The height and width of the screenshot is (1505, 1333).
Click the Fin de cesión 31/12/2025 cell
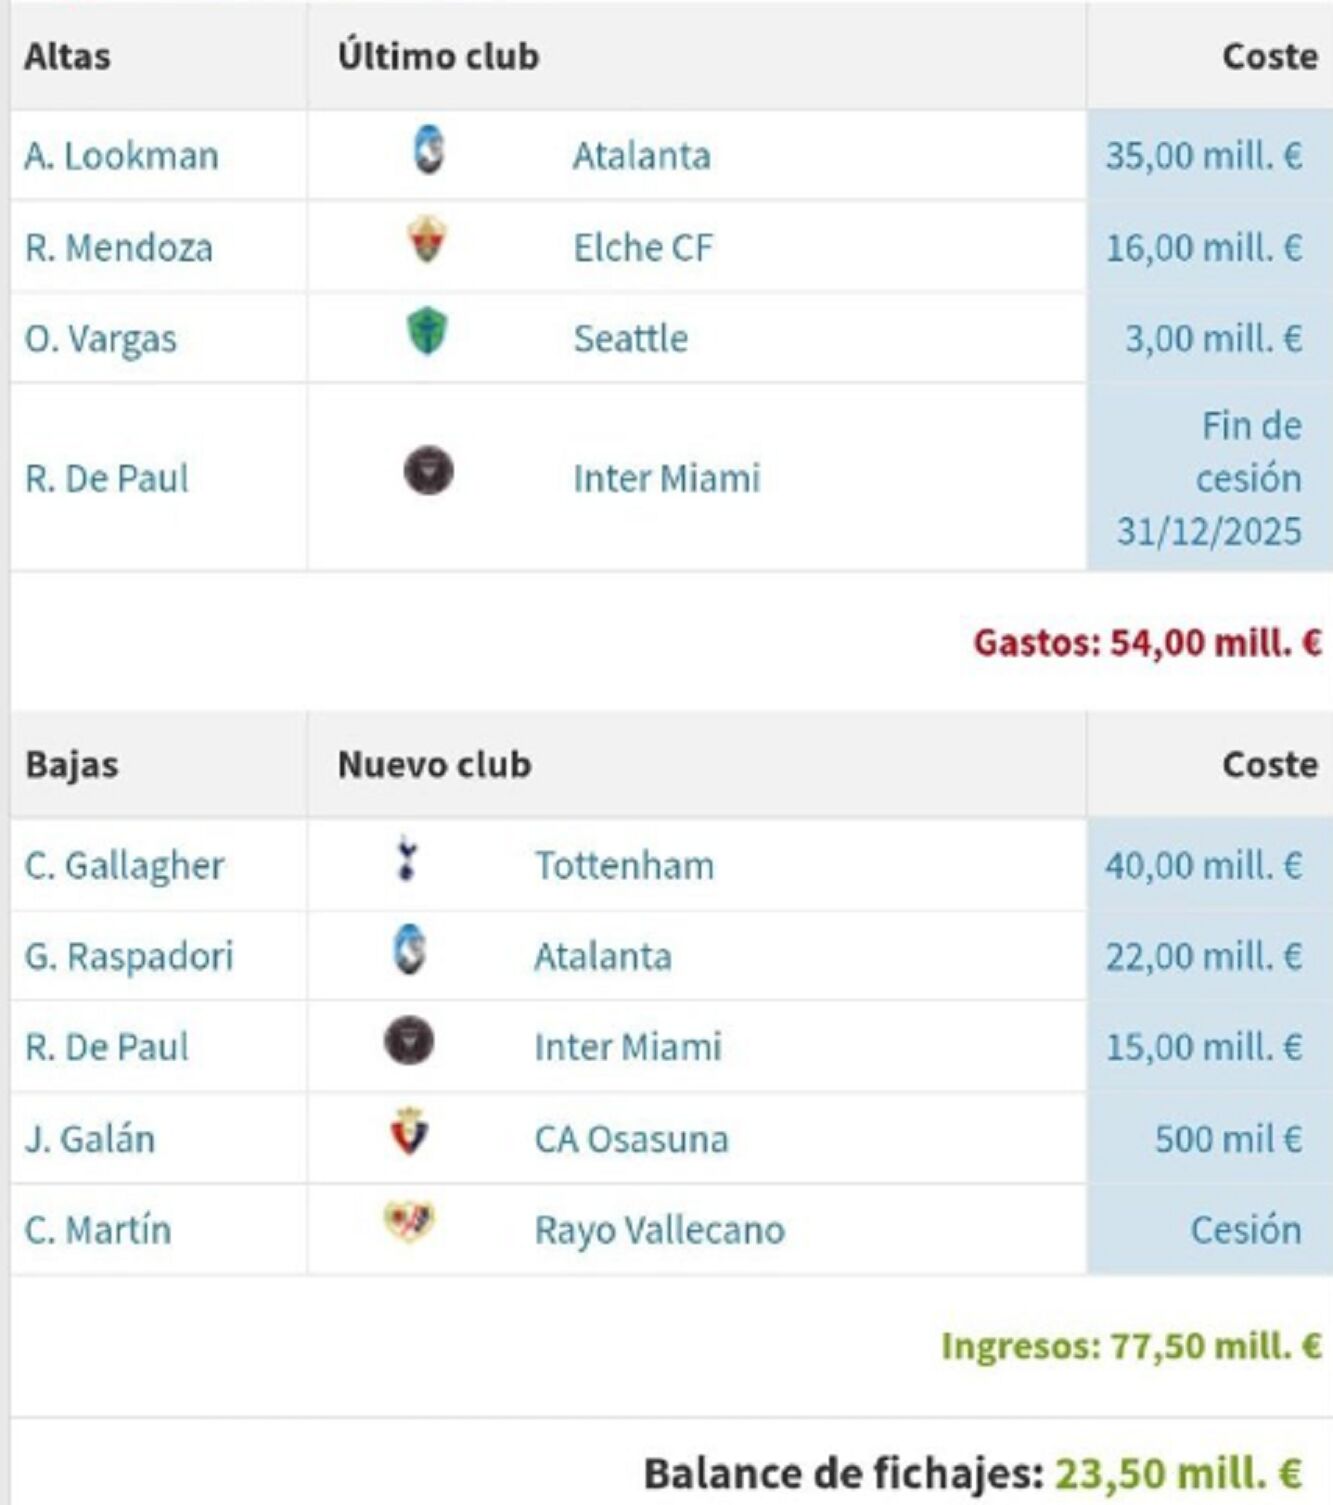point(1209,478)
